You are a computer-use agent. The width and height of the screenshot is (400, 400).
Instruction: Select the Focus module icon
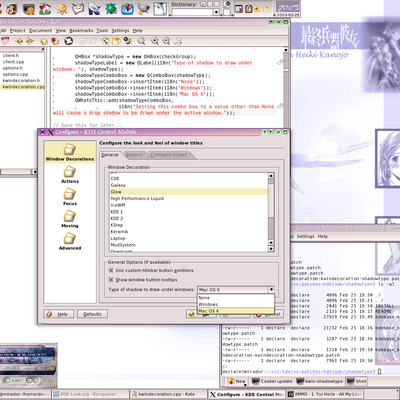[x=70, y=197]
